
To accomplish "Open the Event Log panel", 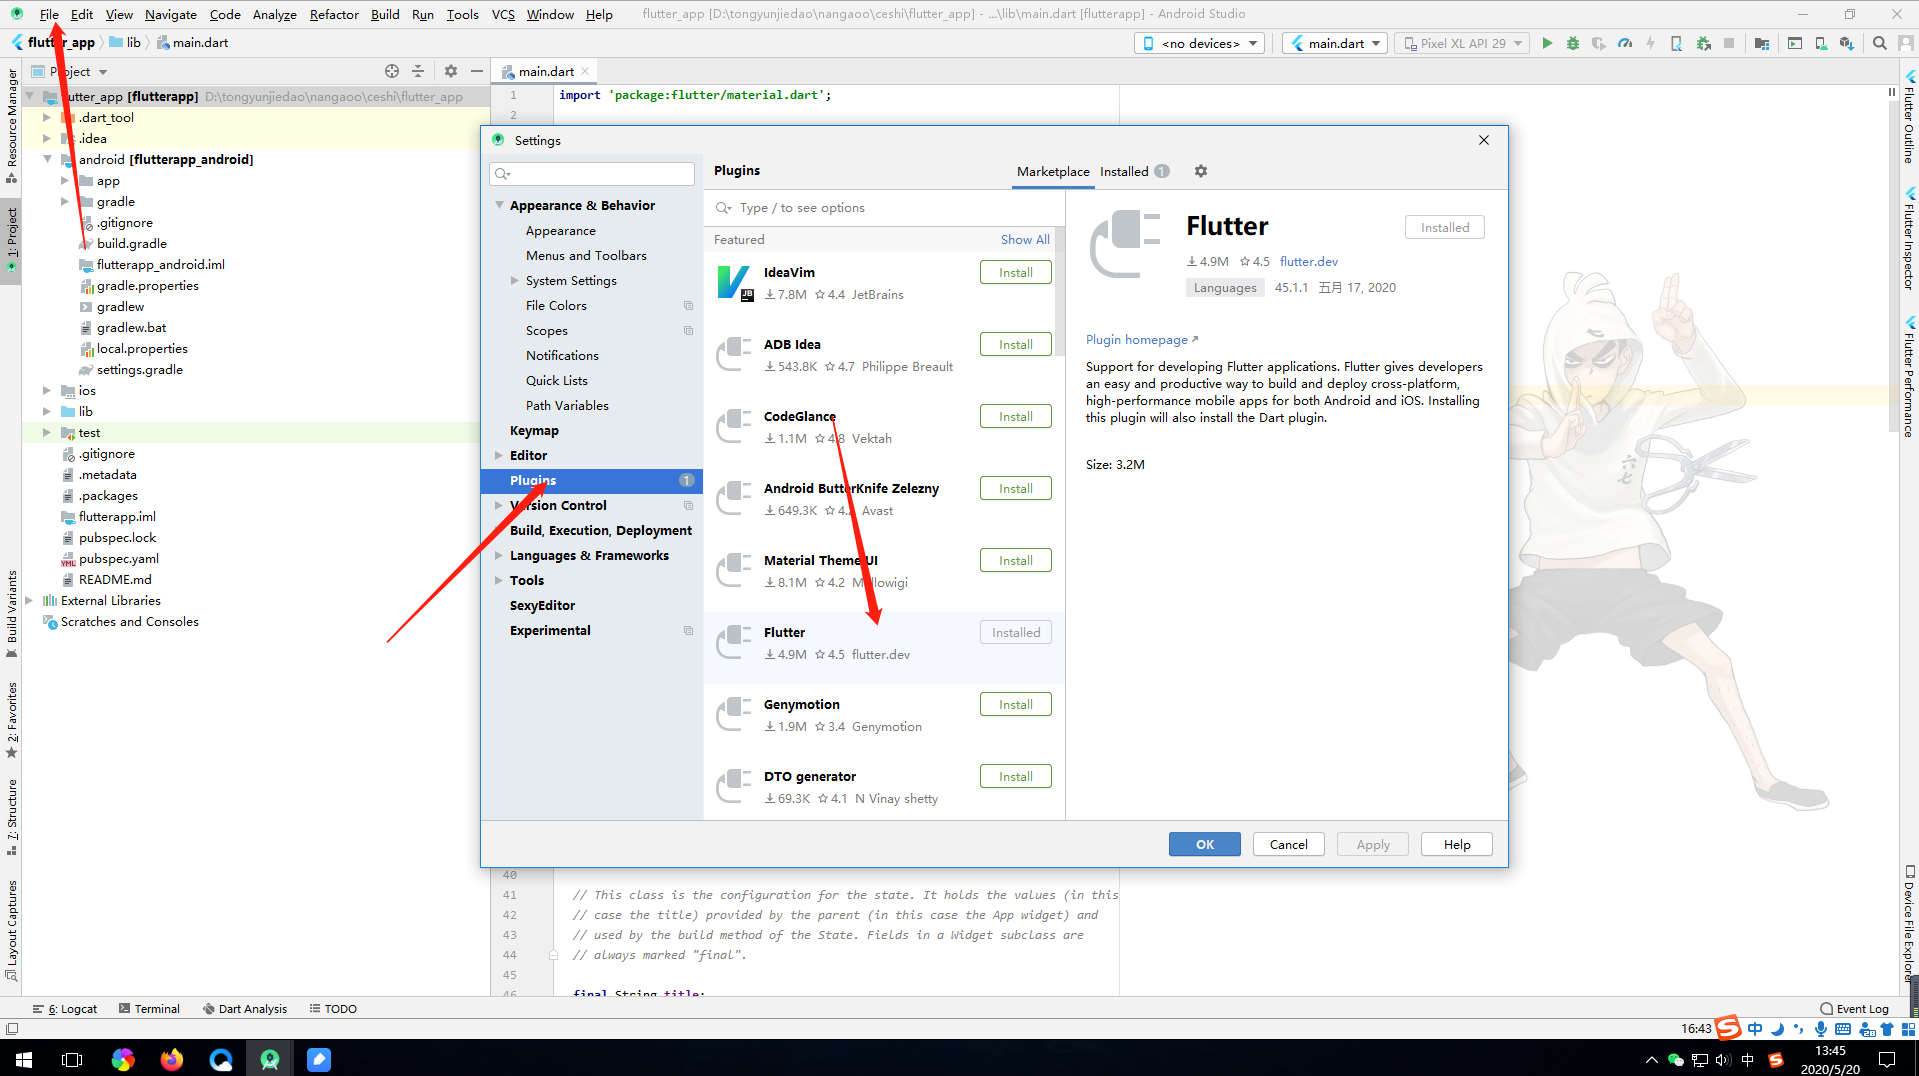I will (1855, 1009).
